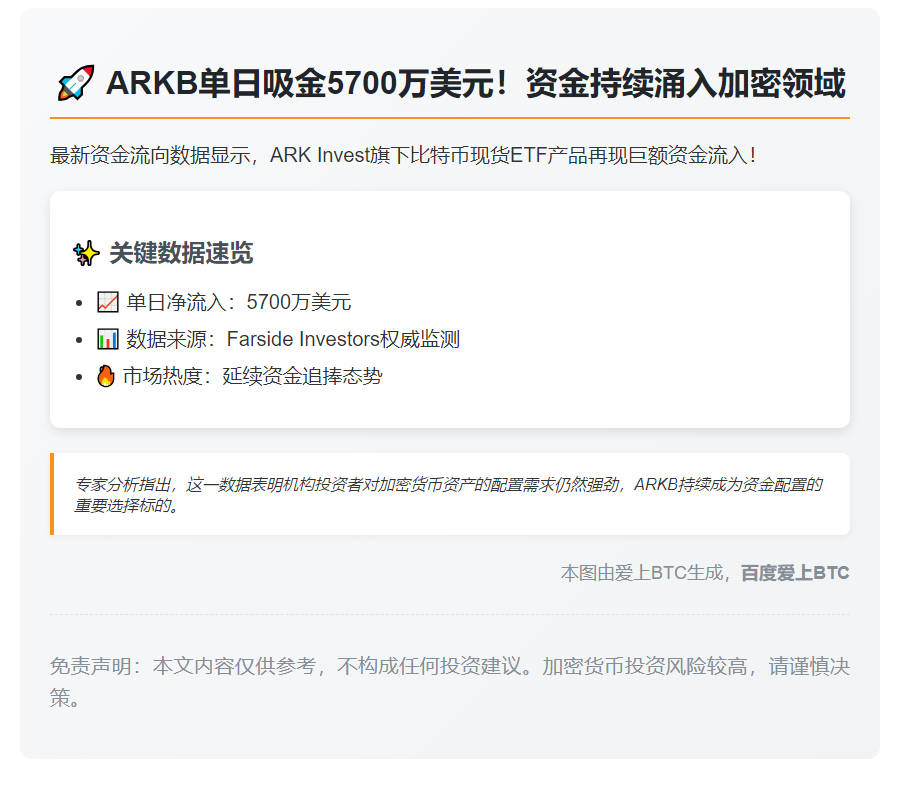Screen dimensions: 900x791
Task: Click the text 数据来源：Farside Investors权威监测
Action: coord(293,339)
